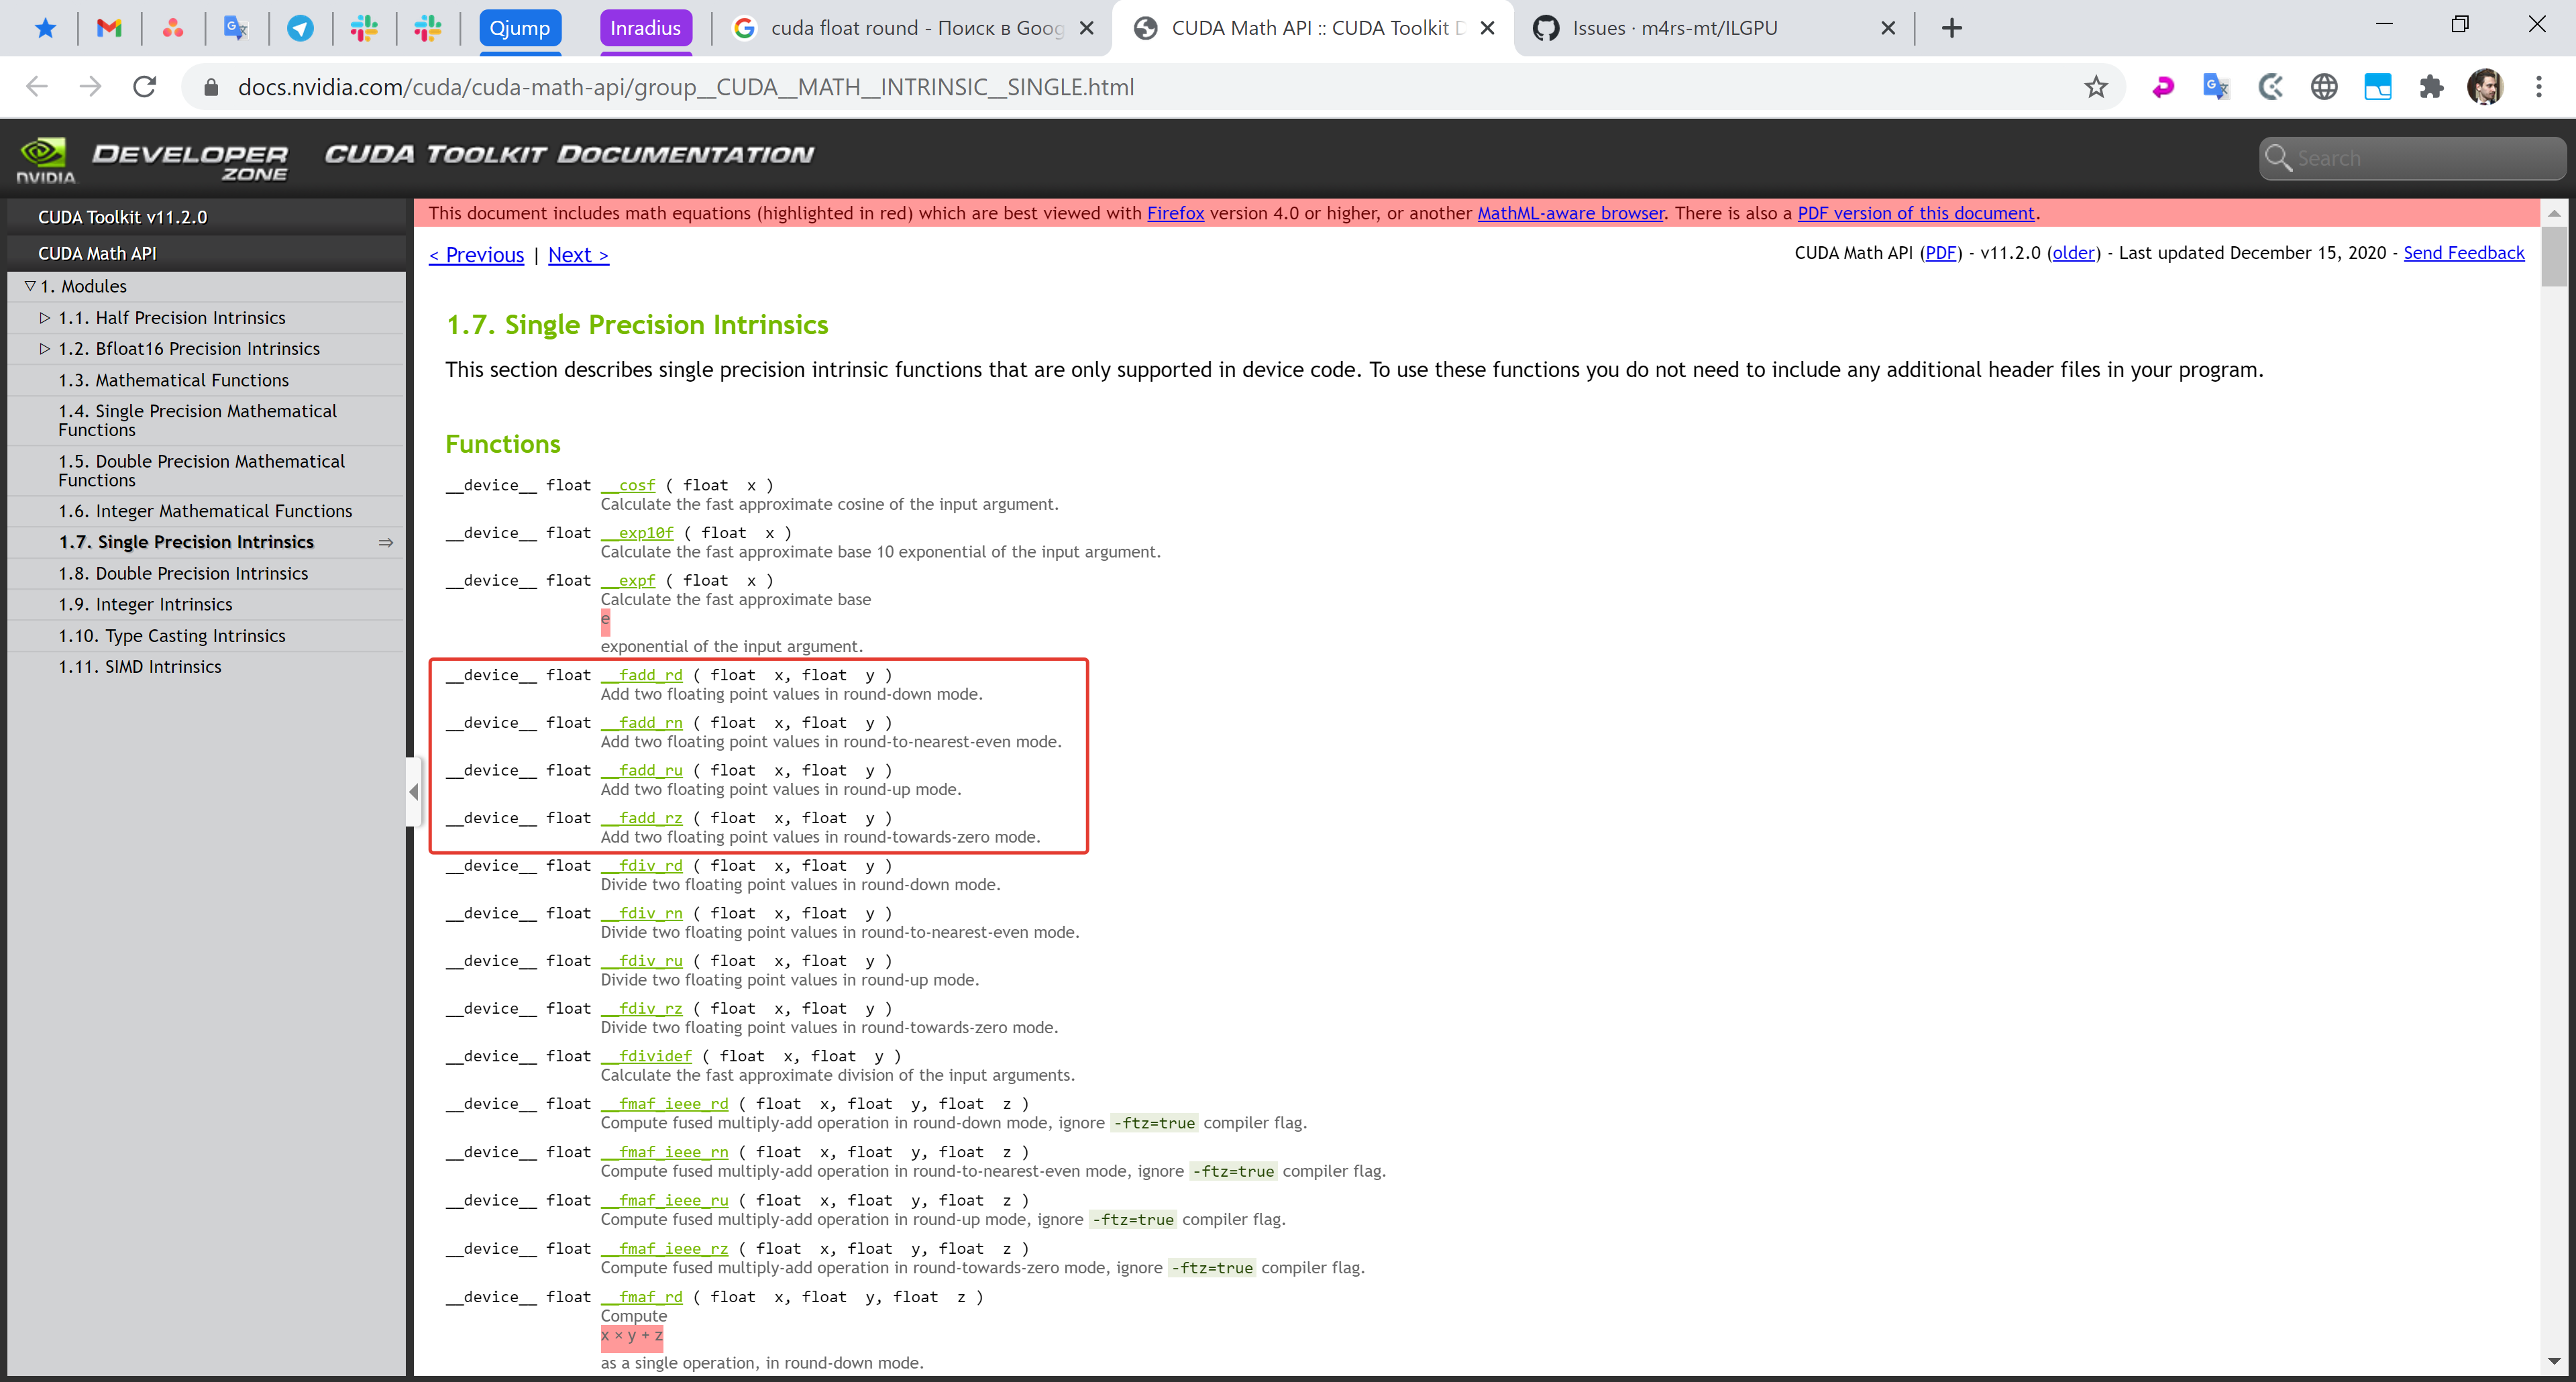Viewport: 2576px width, 1382px height.
Task: Expand 1.1. Half Precision Intrinsics
Action: 44,318
